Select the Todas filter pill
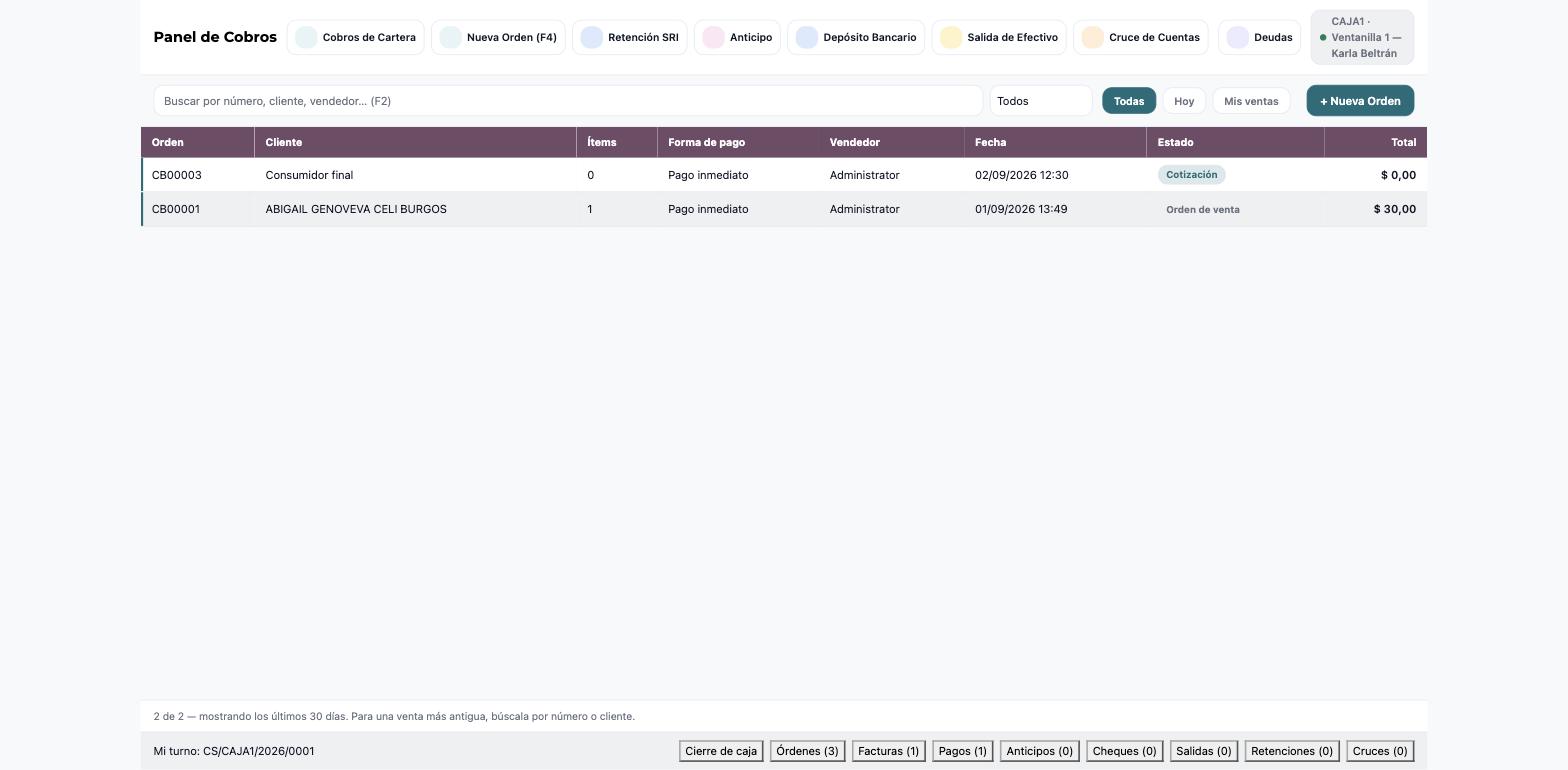 coord(1129,101)
